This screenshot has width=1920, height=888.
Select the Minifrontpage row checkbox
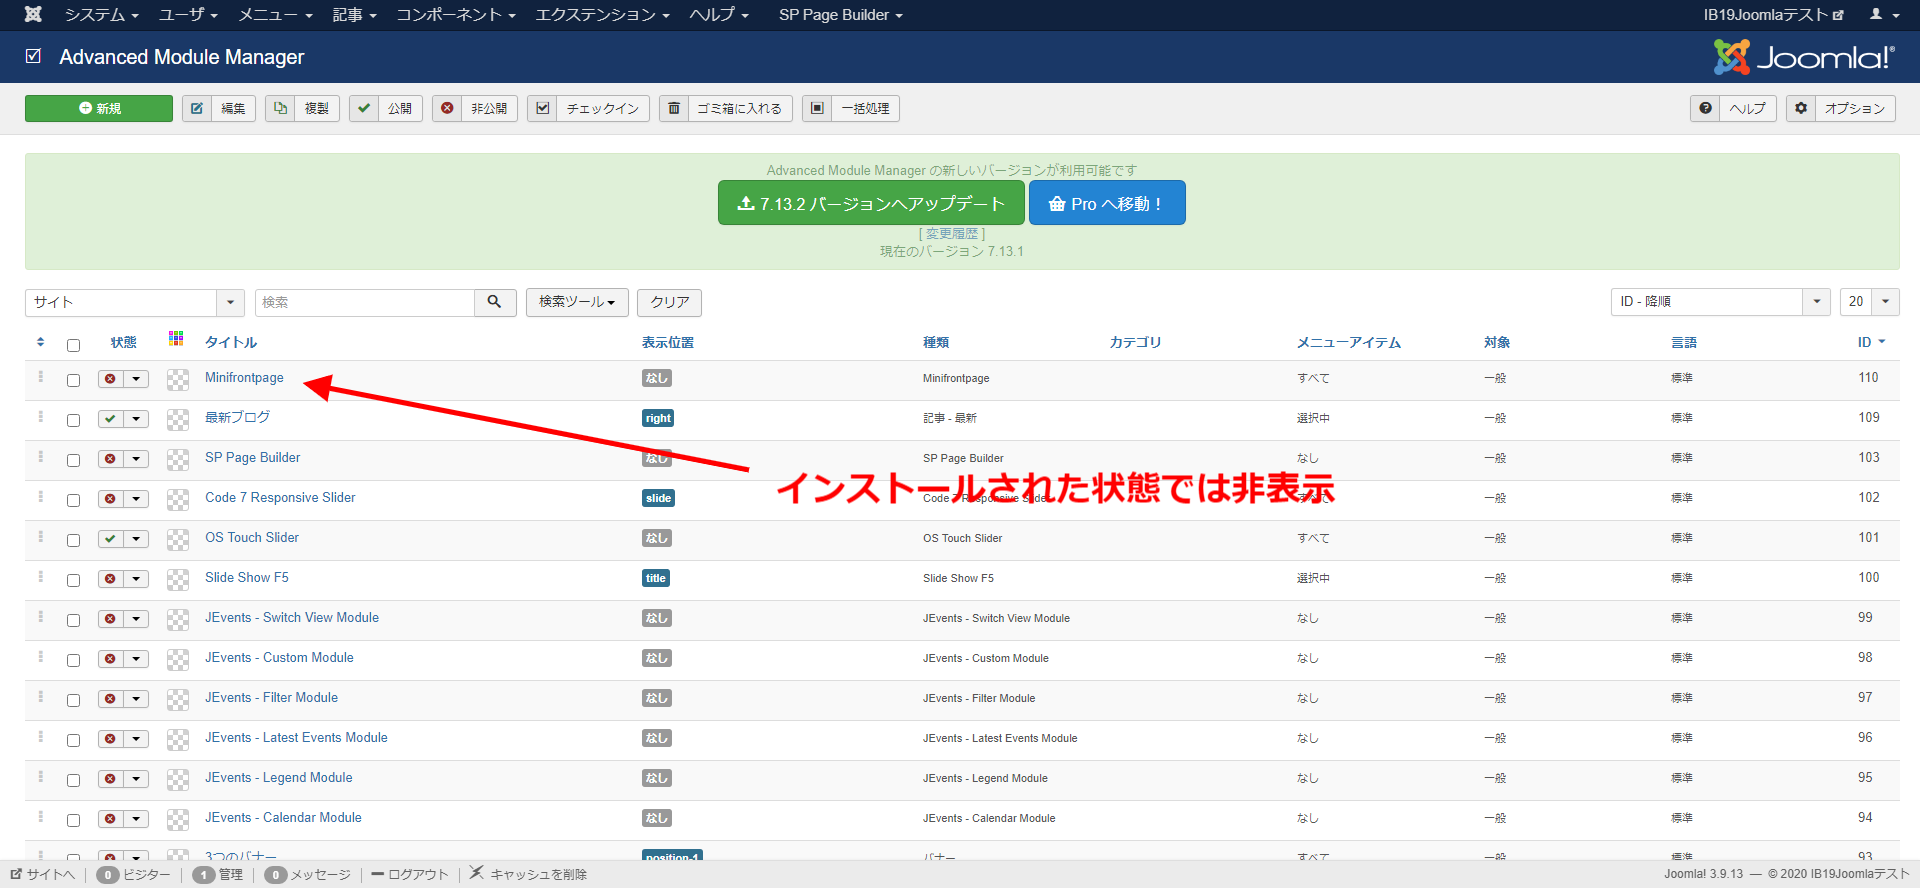[73, 380]
